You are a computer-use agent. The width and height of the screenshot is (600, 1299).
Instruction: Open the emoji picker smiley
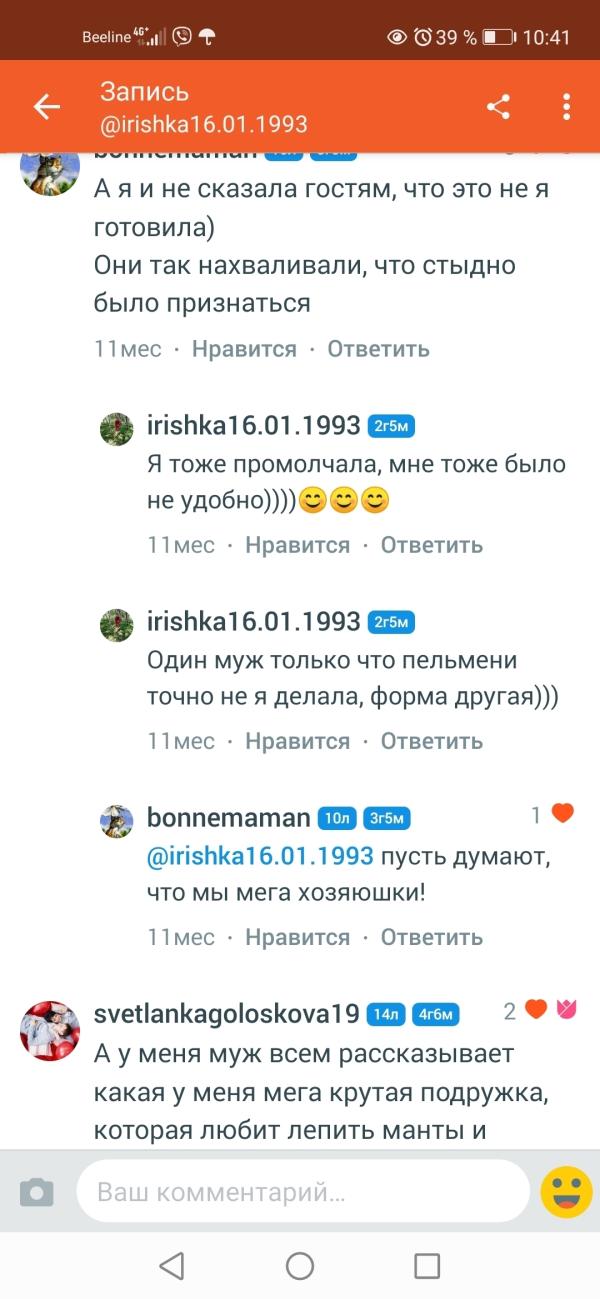tap(566, 1192)
